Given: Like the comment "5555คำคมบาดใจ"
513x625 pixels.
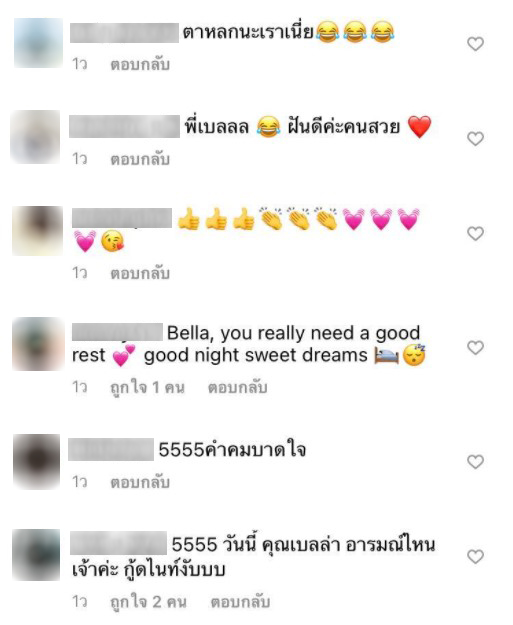Looking at the screenshot, I should pos(475,462).
